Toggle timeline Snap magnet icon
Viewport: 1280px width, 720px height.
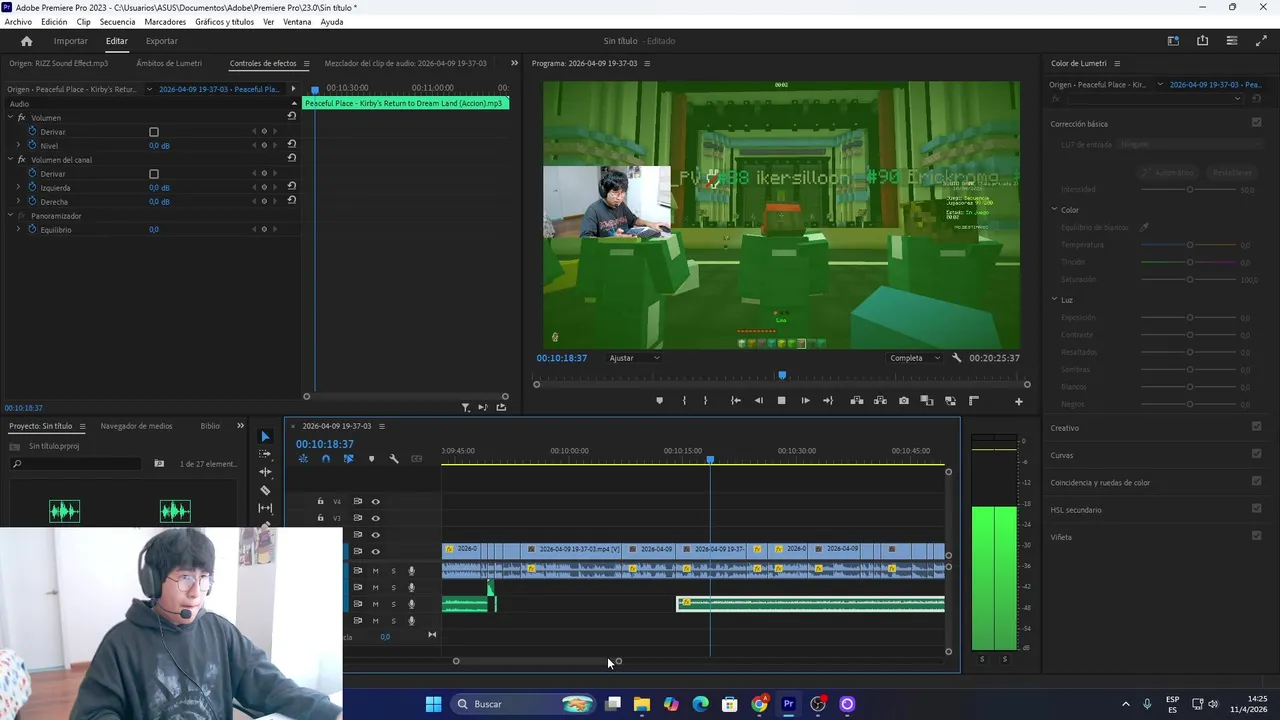pyautogui.click(x=326, y=459)
